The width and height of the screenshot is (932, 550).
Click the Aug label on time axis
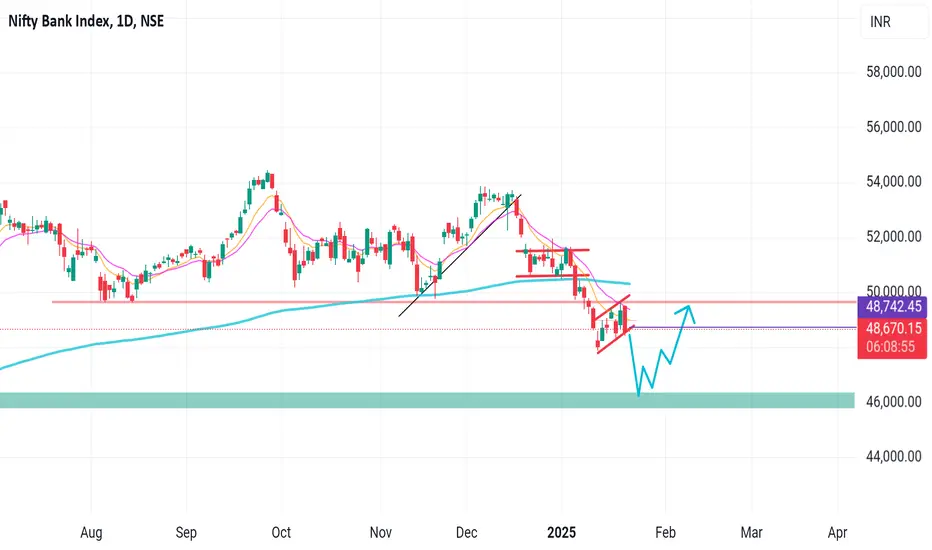coord(91,532)
